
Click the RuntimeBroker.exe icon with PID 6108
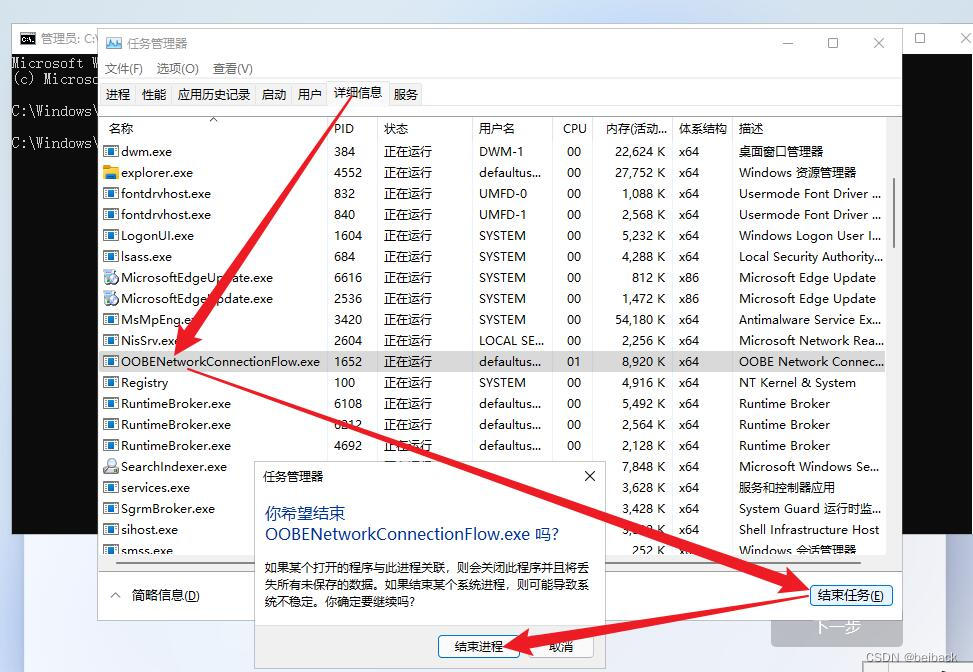tap(110, 403)
